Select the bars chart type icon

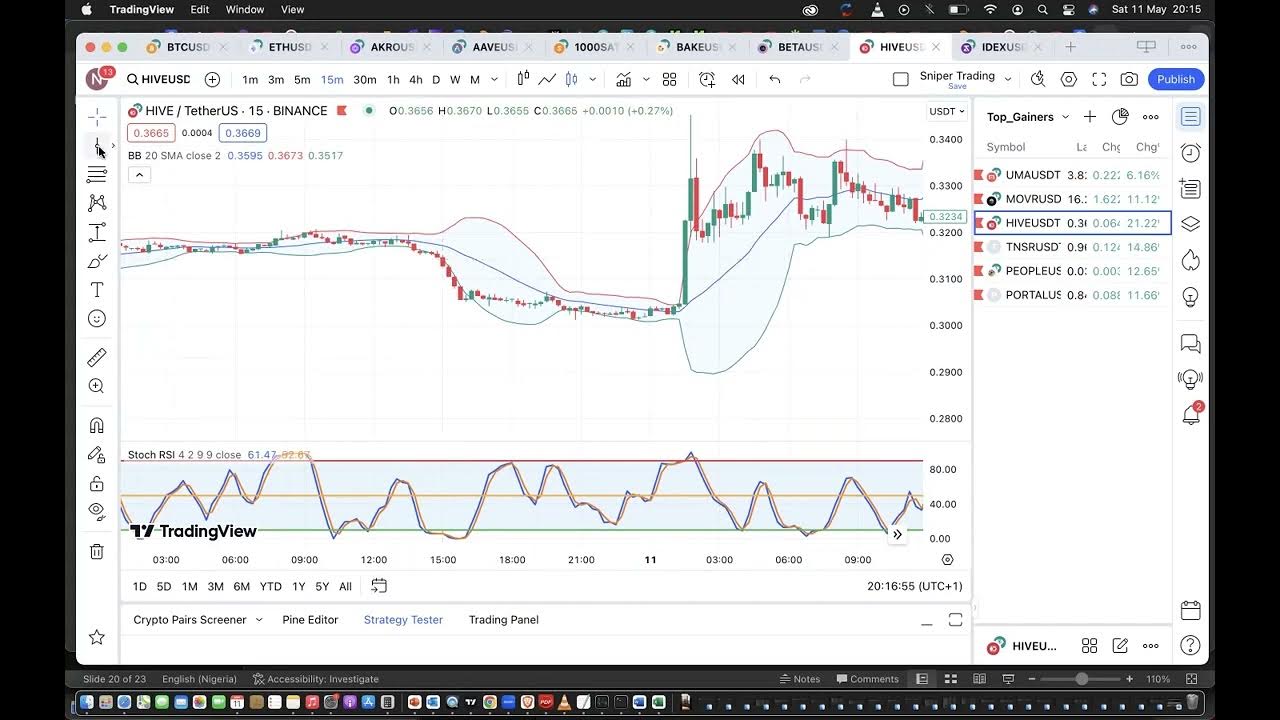pos(523,79)
